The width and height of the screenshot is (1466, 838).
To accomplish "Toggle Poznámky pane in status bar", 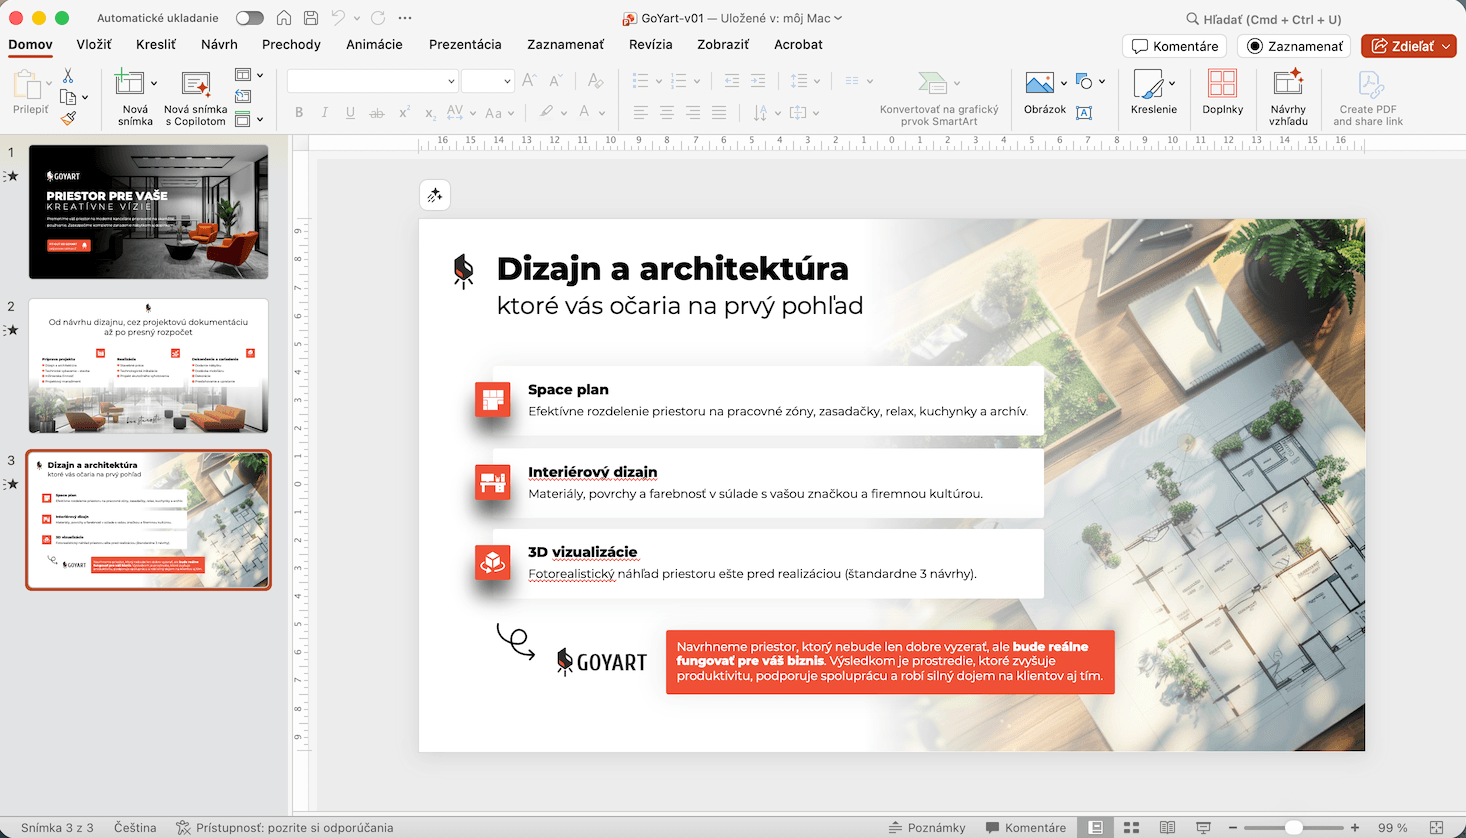I will pos(927,828).
